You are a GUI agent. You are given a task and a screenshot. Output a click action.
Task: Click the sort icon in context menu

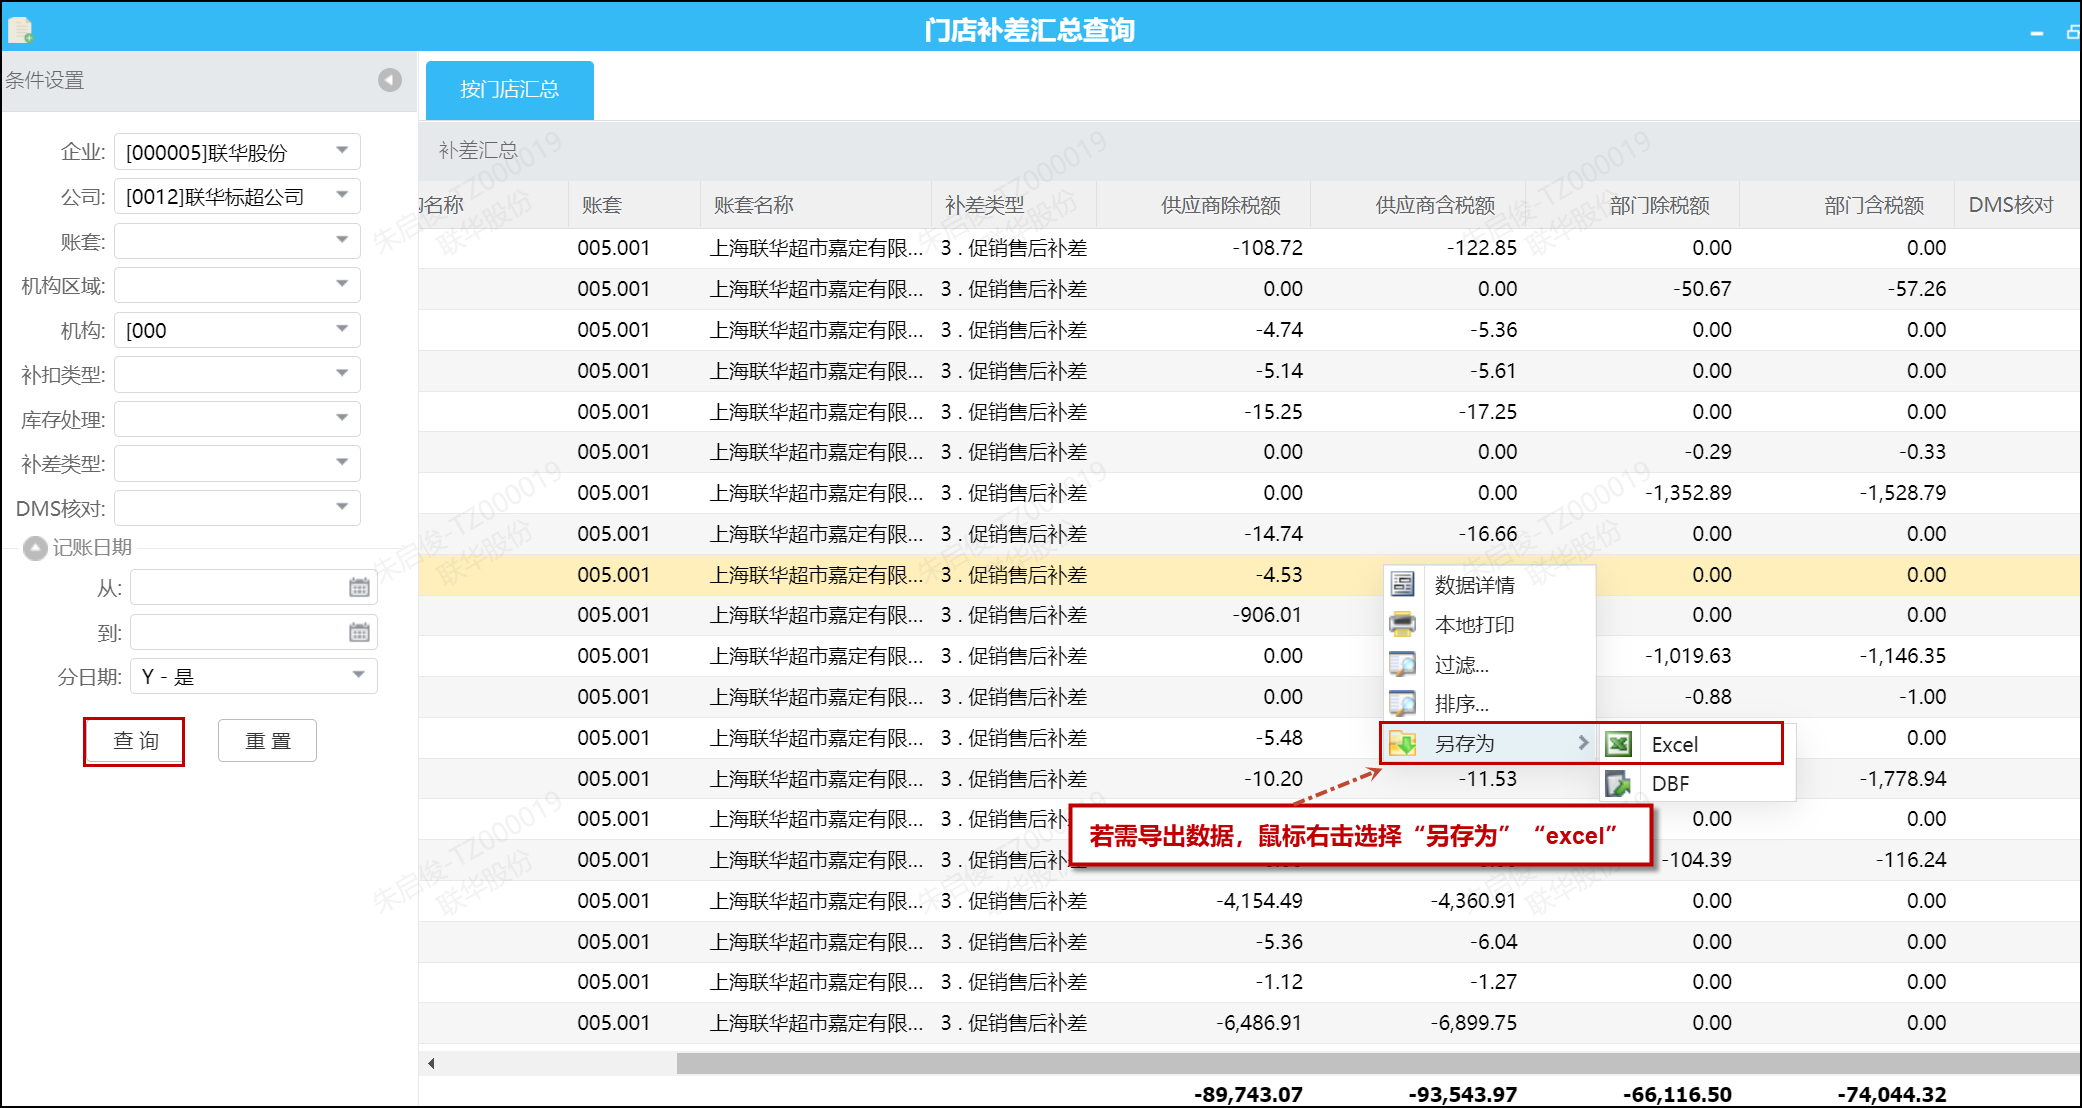(1403, 703)
